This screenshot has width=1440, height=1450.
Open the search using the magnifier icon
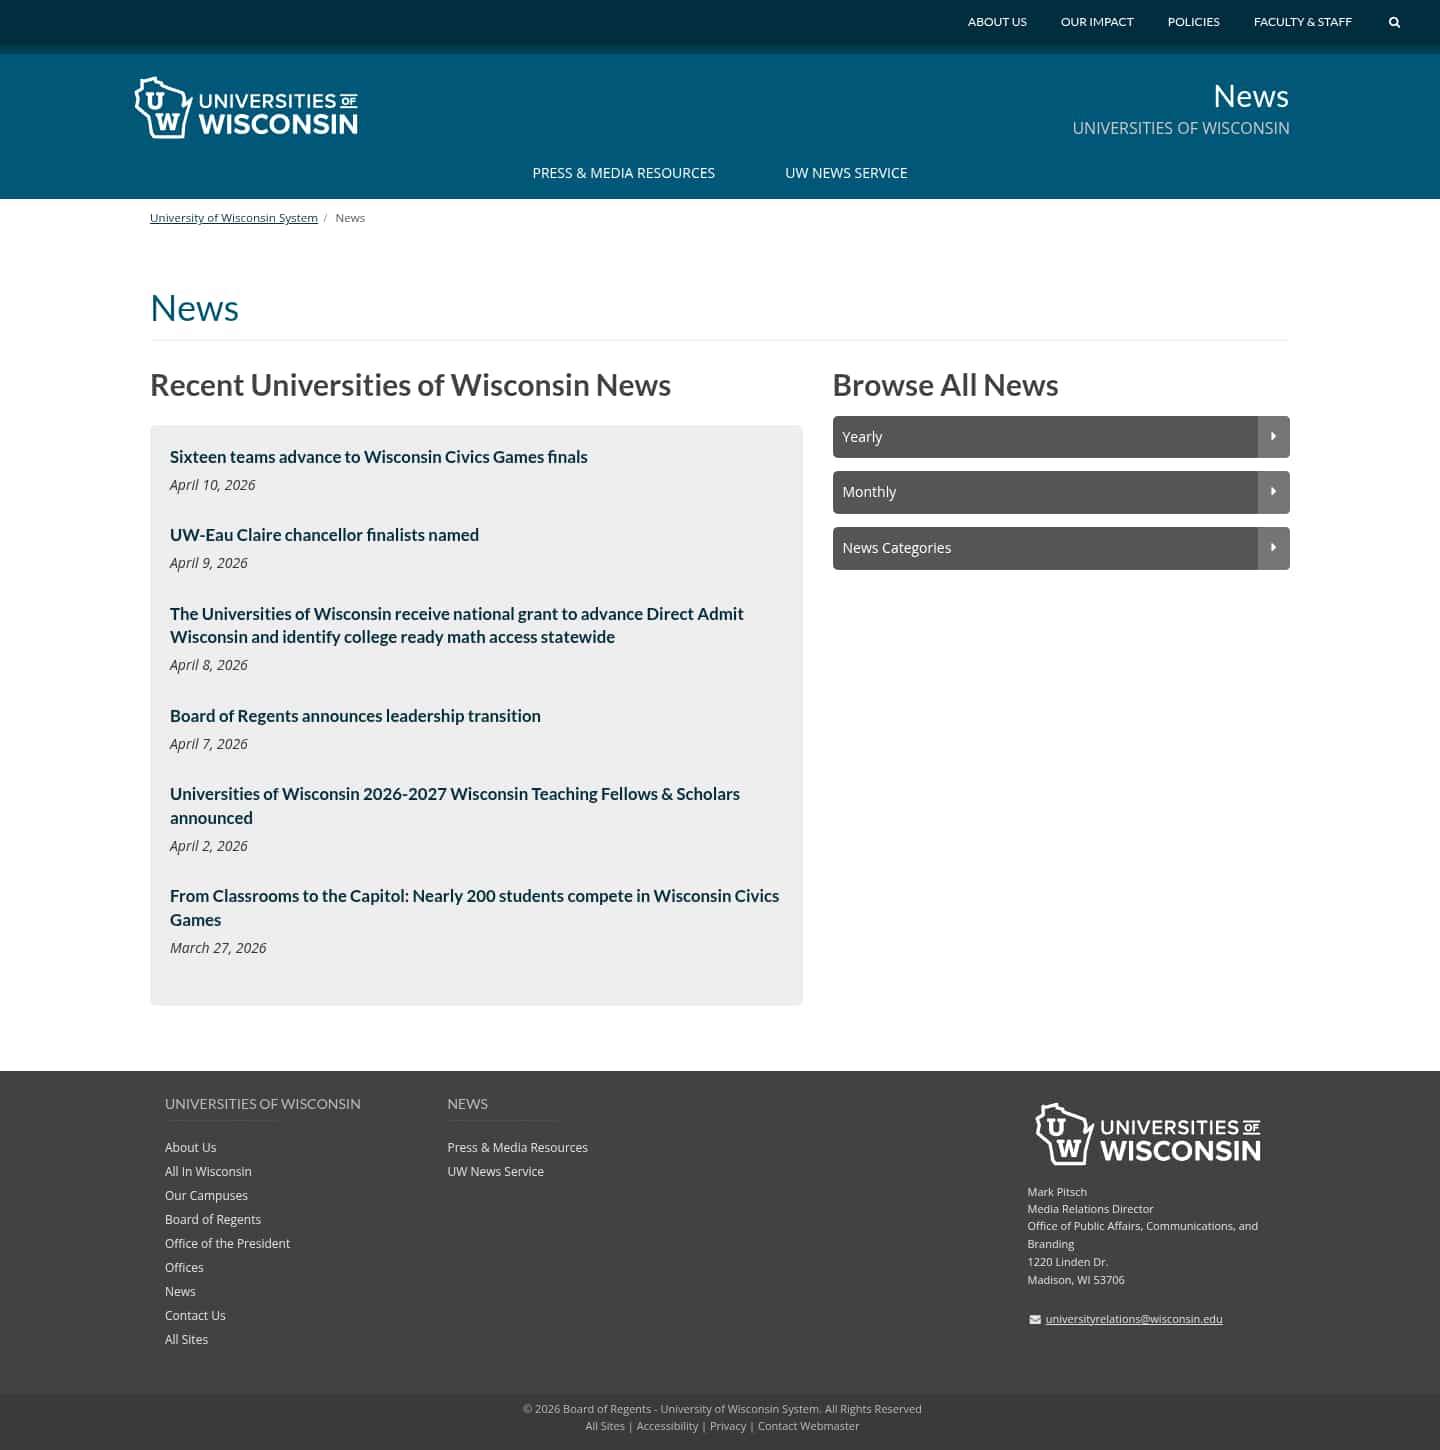click(x=1394, y=21)
